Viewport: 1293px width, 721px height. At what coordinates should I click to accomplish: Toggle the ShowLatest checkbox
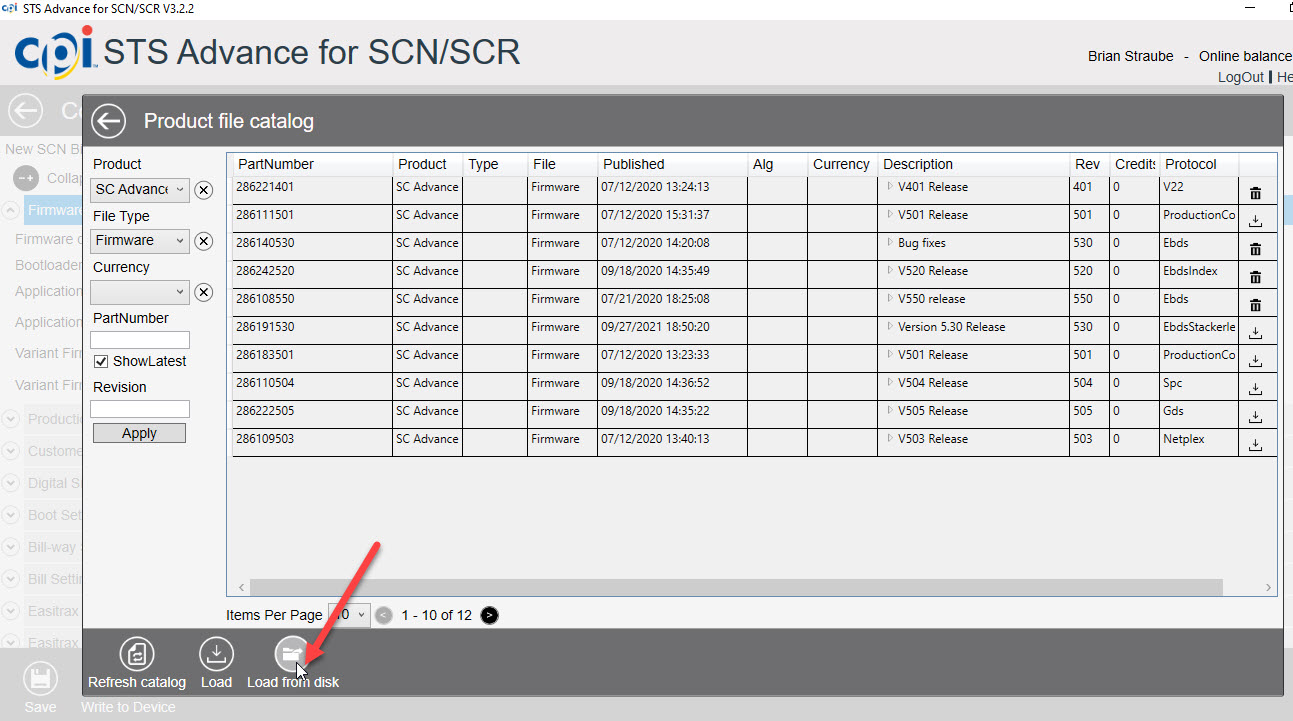point(101,361)
